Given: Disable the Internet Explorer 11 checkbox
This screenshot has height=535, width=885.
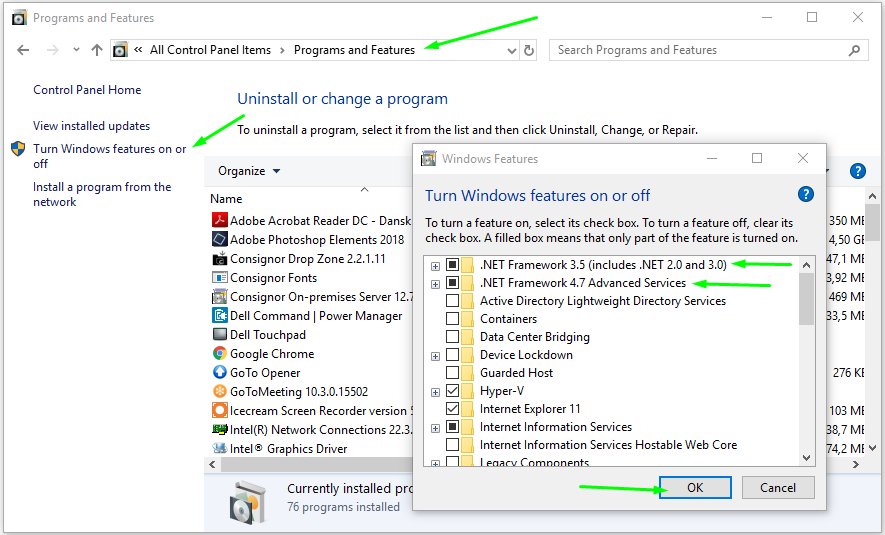Looking at the screenshot, I should (453, 409).
